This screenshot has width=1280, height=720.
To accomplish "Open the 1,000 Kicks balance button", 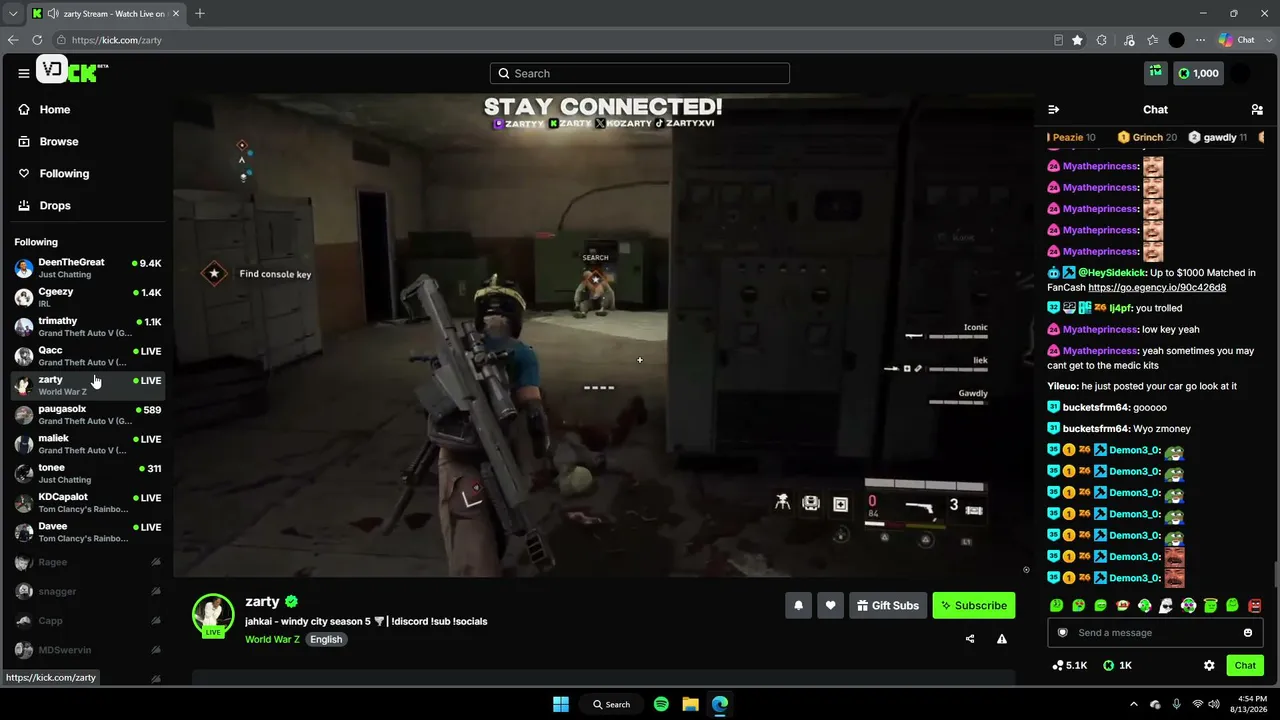I will coord(1198,73).
